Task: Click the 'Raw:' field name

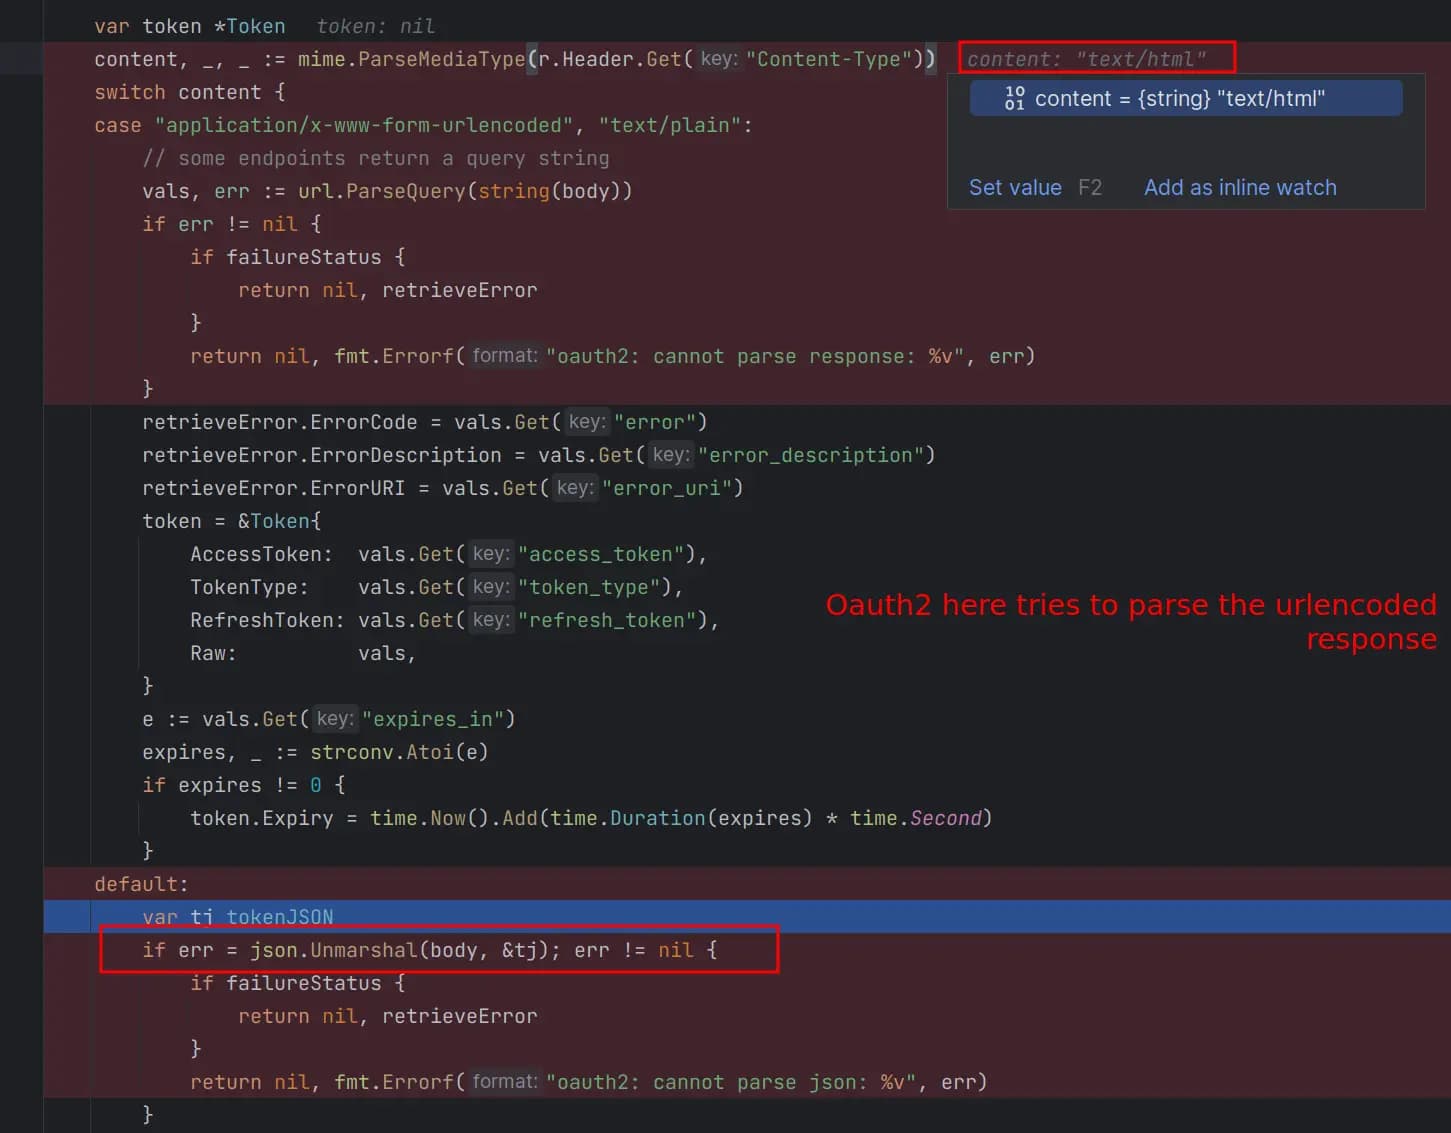Action: (x=214, y=653)
